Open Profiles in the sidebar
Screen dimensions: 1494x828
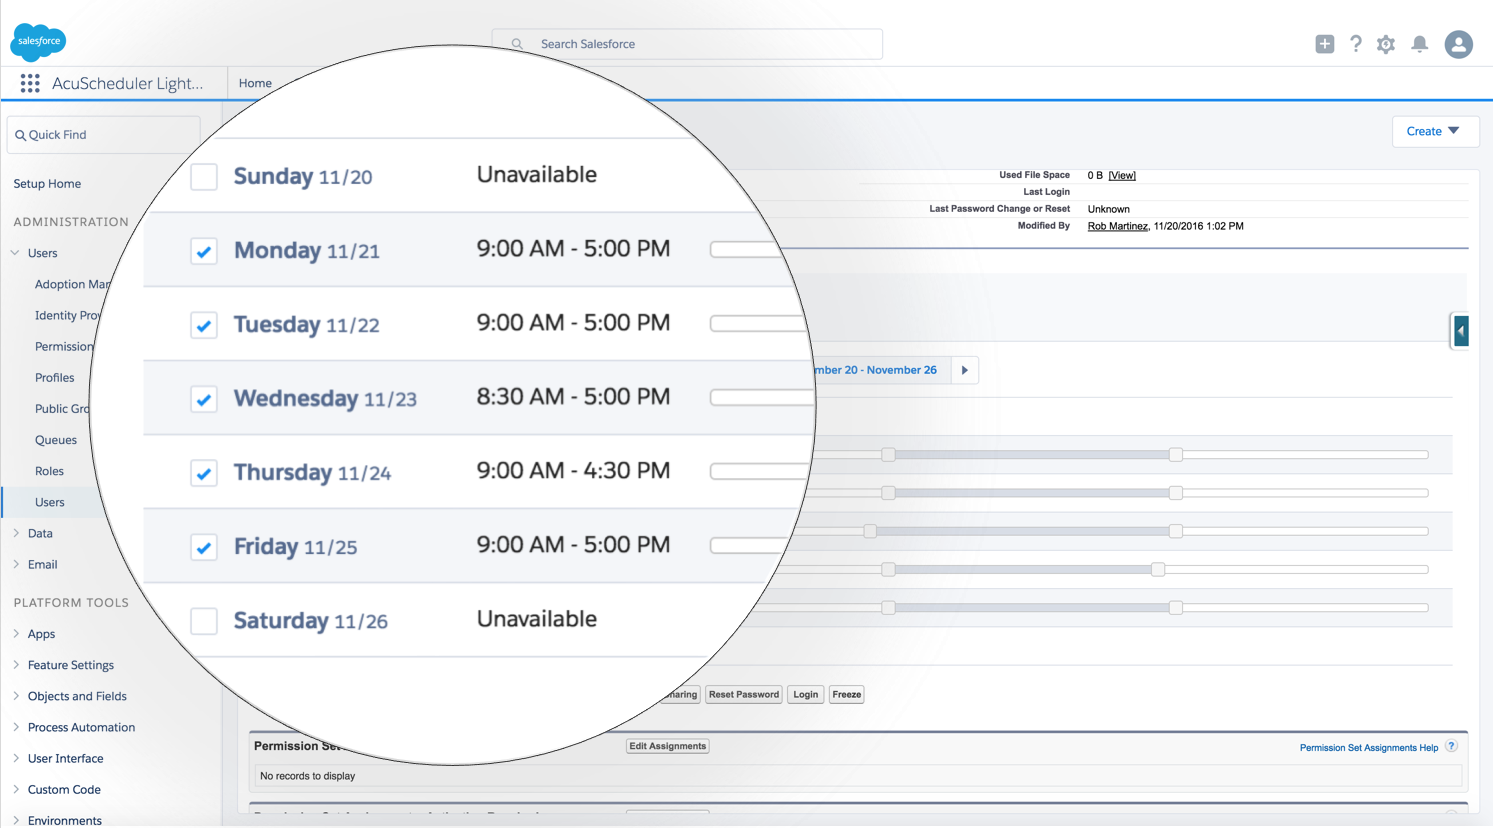click(54, 378)
